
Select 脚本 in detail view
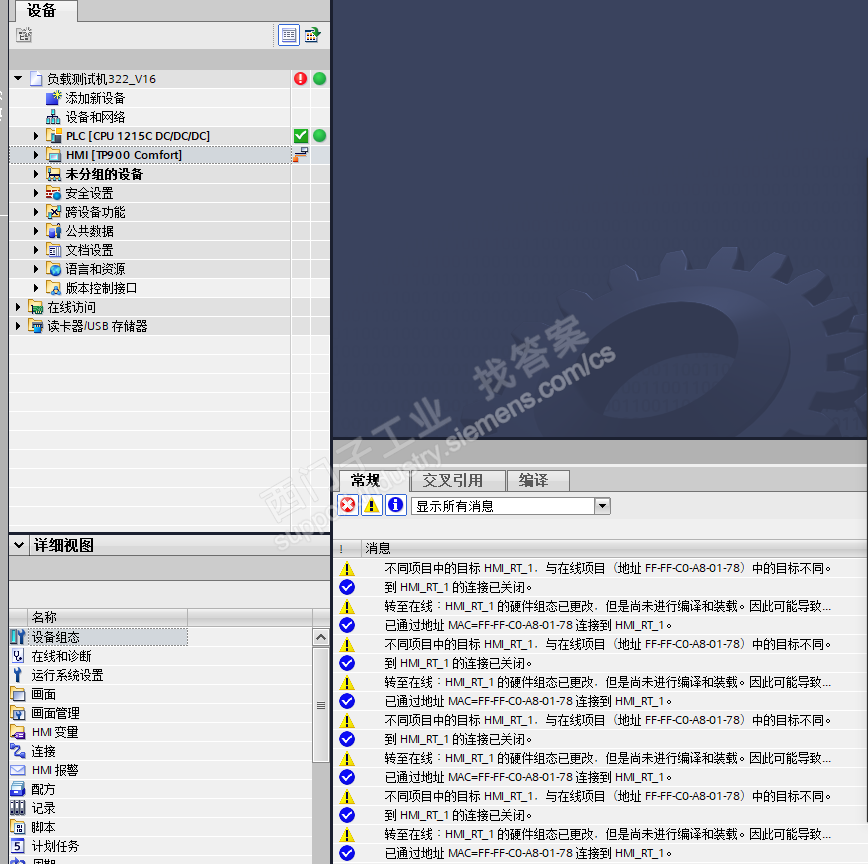tap(43, 827)
